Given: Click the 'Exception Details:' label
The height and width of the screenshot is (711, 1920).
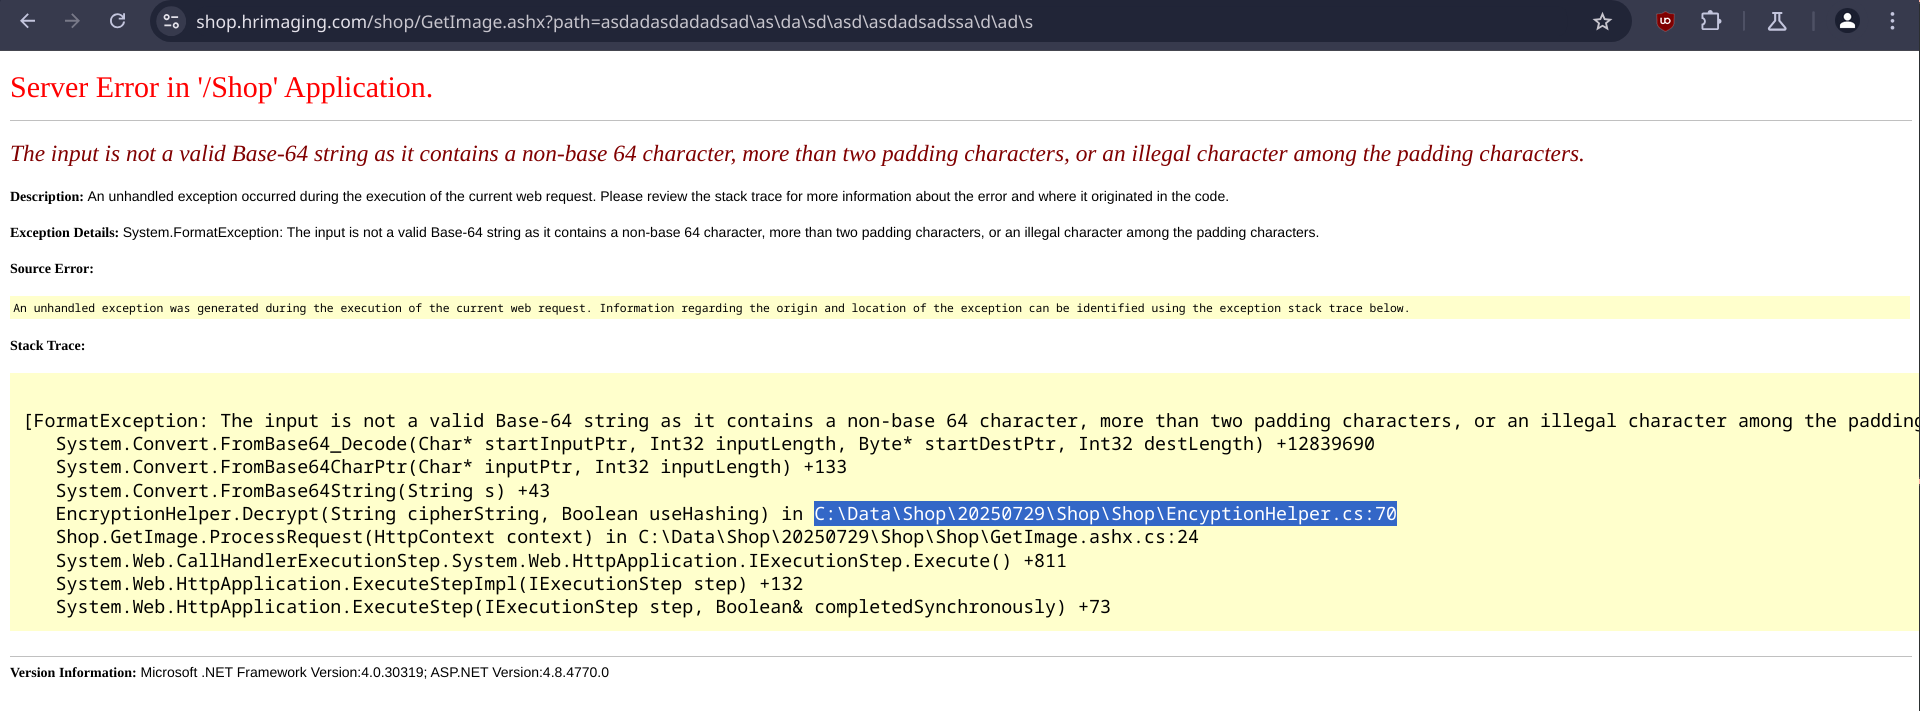Looking at the screenshot, I should coord(64,233).
